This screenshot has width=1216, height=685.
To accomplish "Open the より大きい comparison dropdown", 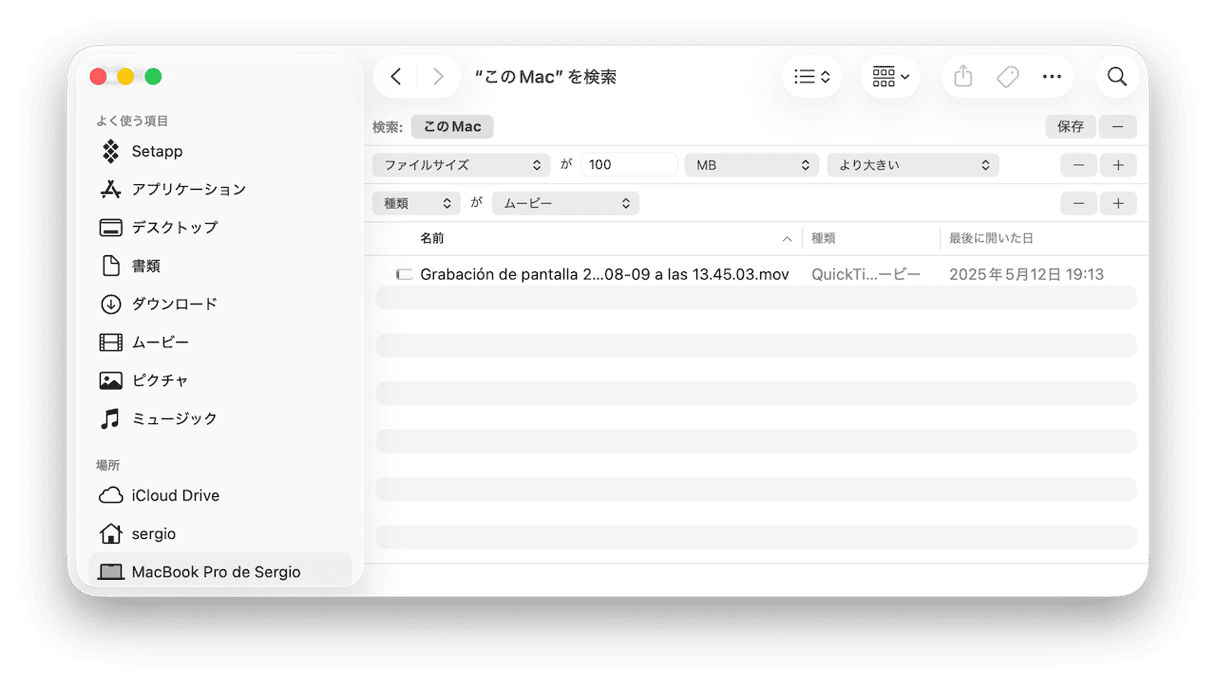I will [x=912, y=164].
